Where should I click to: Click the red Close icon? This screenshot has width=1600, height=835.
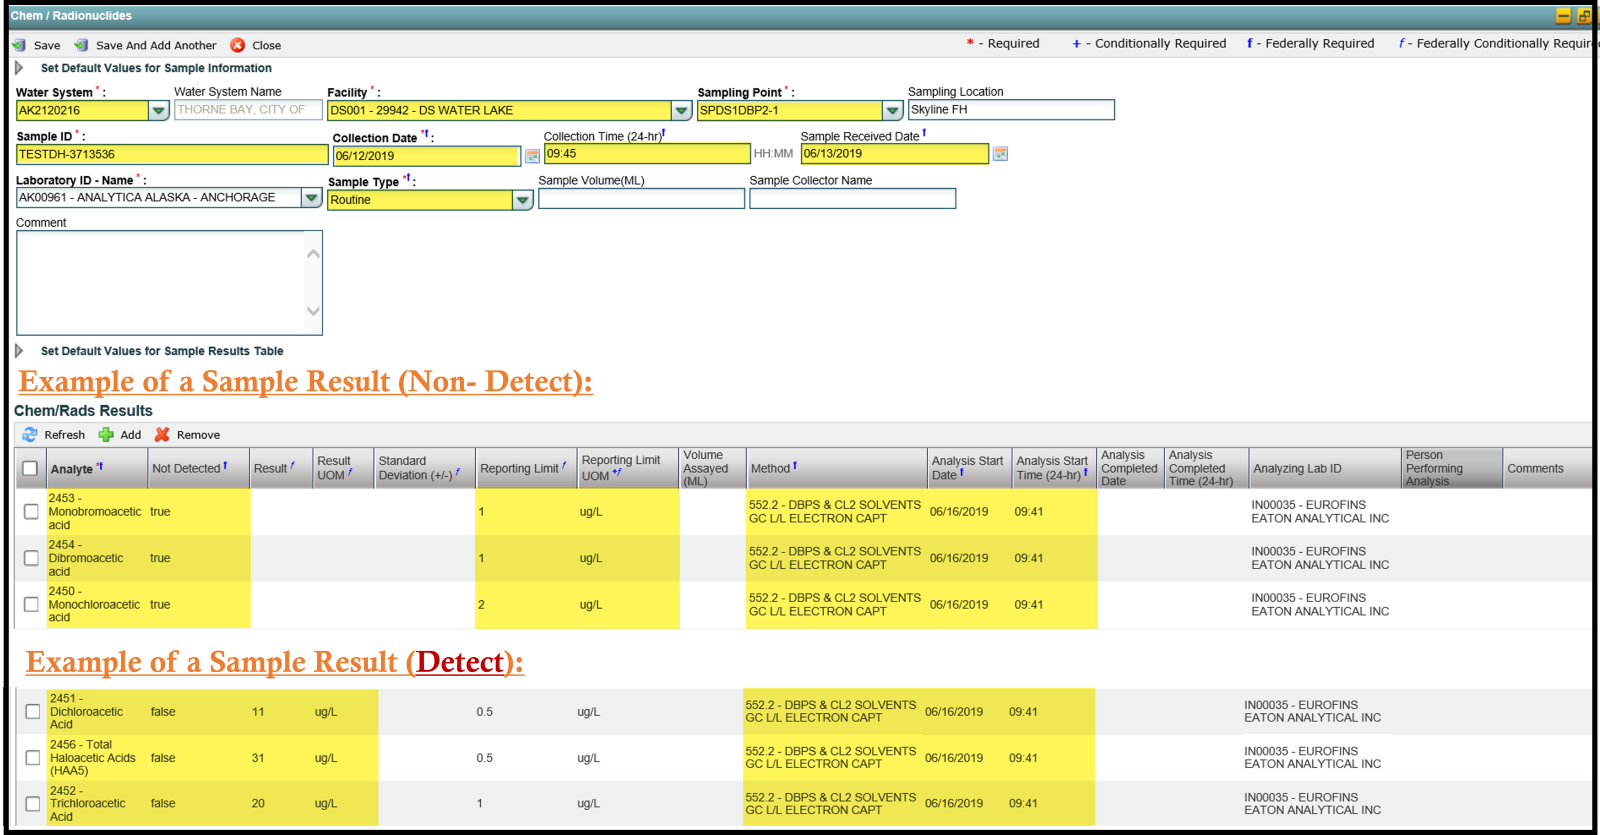click(237, 45)
